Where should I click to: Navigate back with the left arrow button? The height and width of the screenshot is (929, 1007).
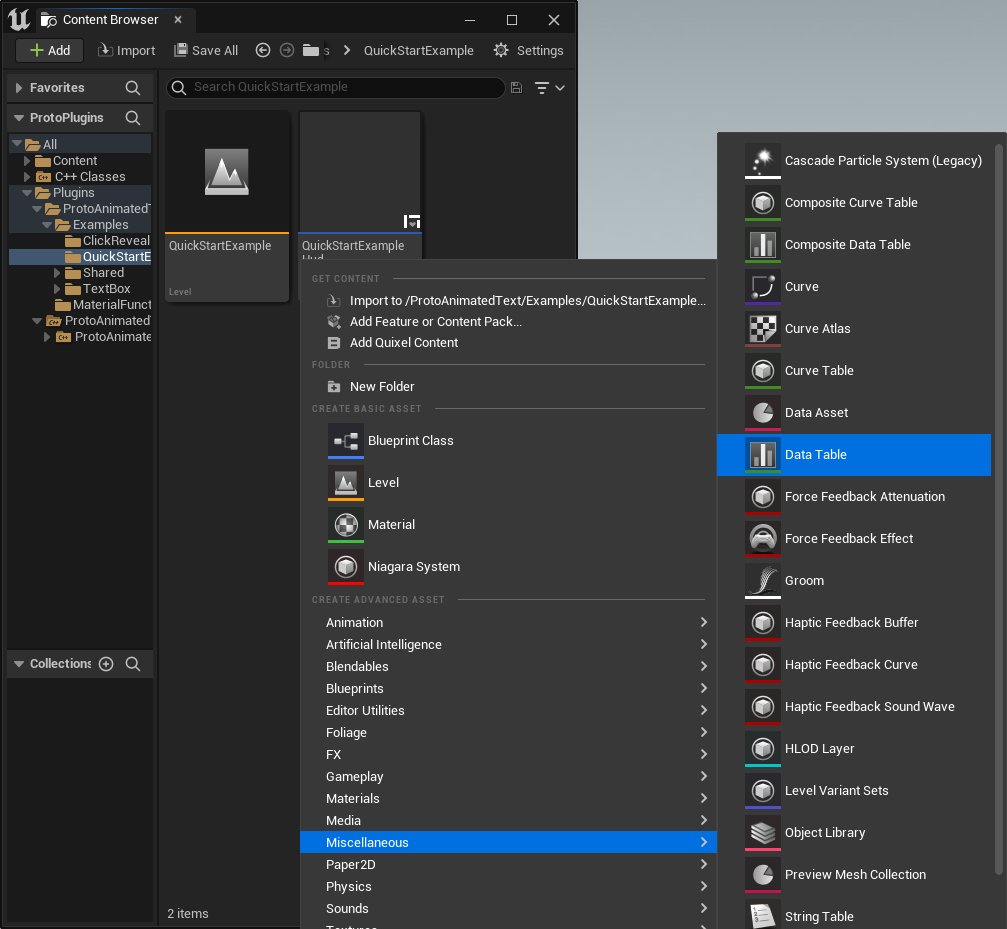(263, 50)
